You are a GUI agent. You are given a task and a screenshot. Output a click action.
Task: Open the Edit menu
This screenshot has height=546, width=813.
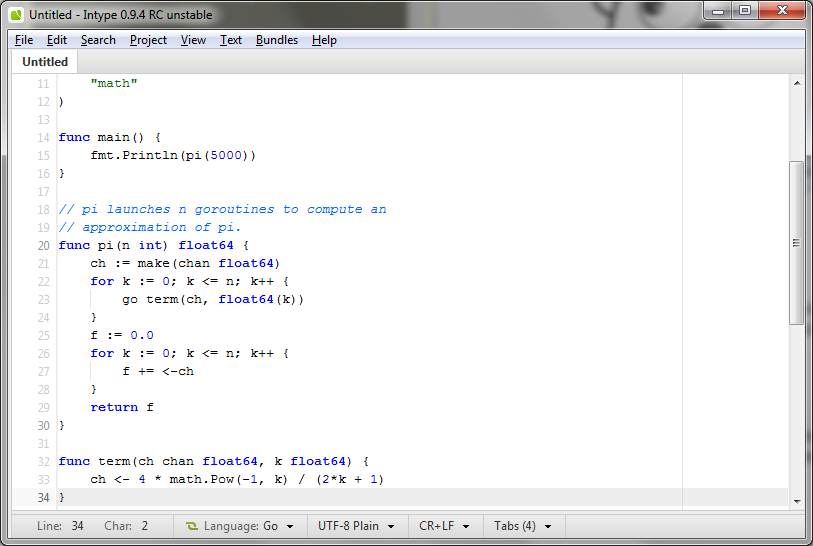point(57,40)
